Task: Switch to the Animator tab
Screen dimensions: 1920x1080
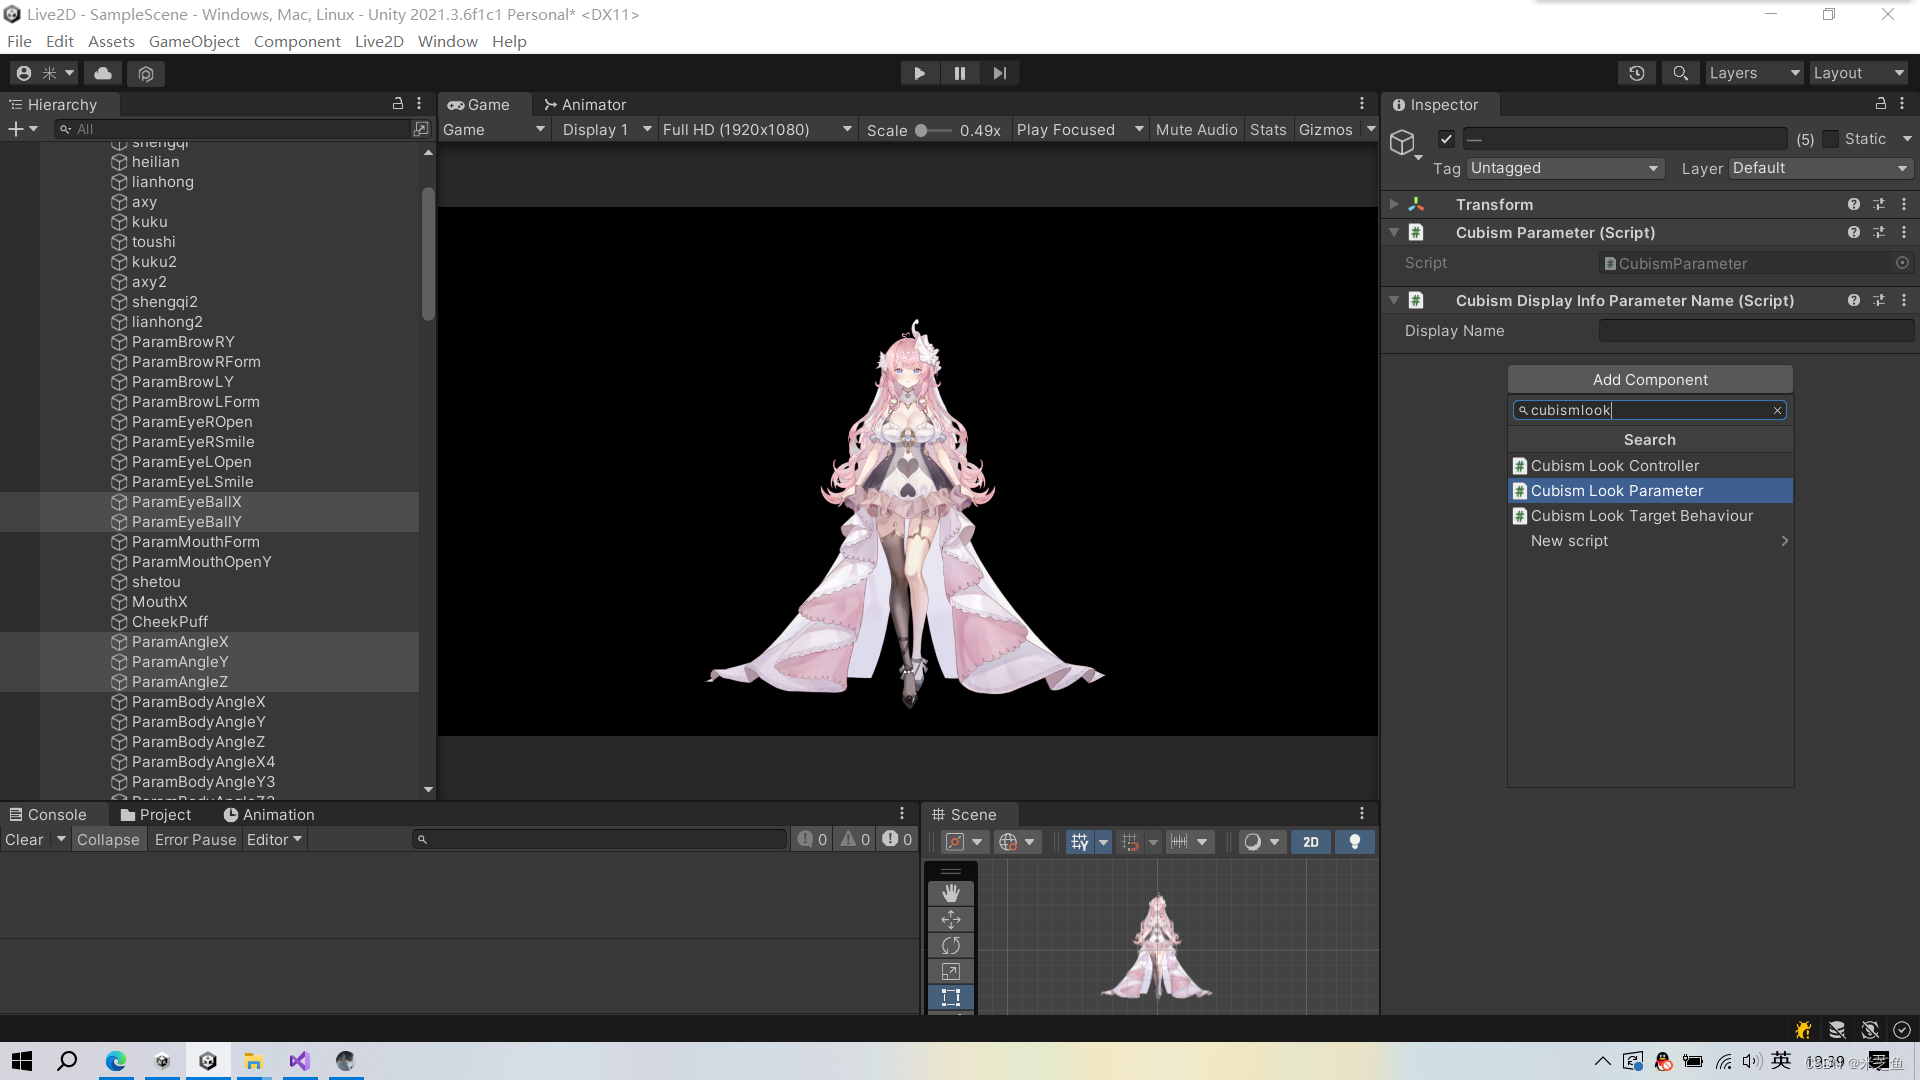Action: tap(584, 104)
